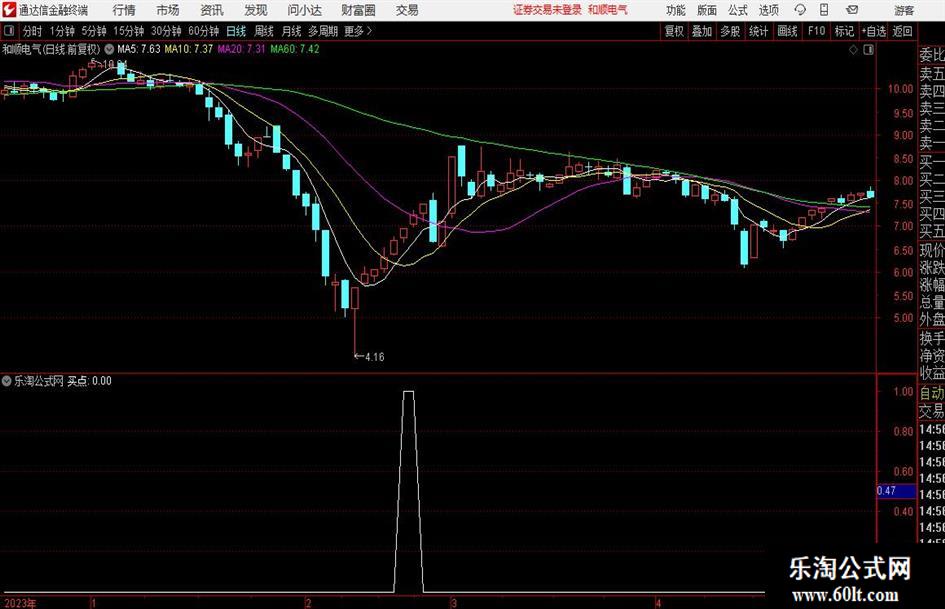Click the month 3 marker on the time axis

point(454,603)
